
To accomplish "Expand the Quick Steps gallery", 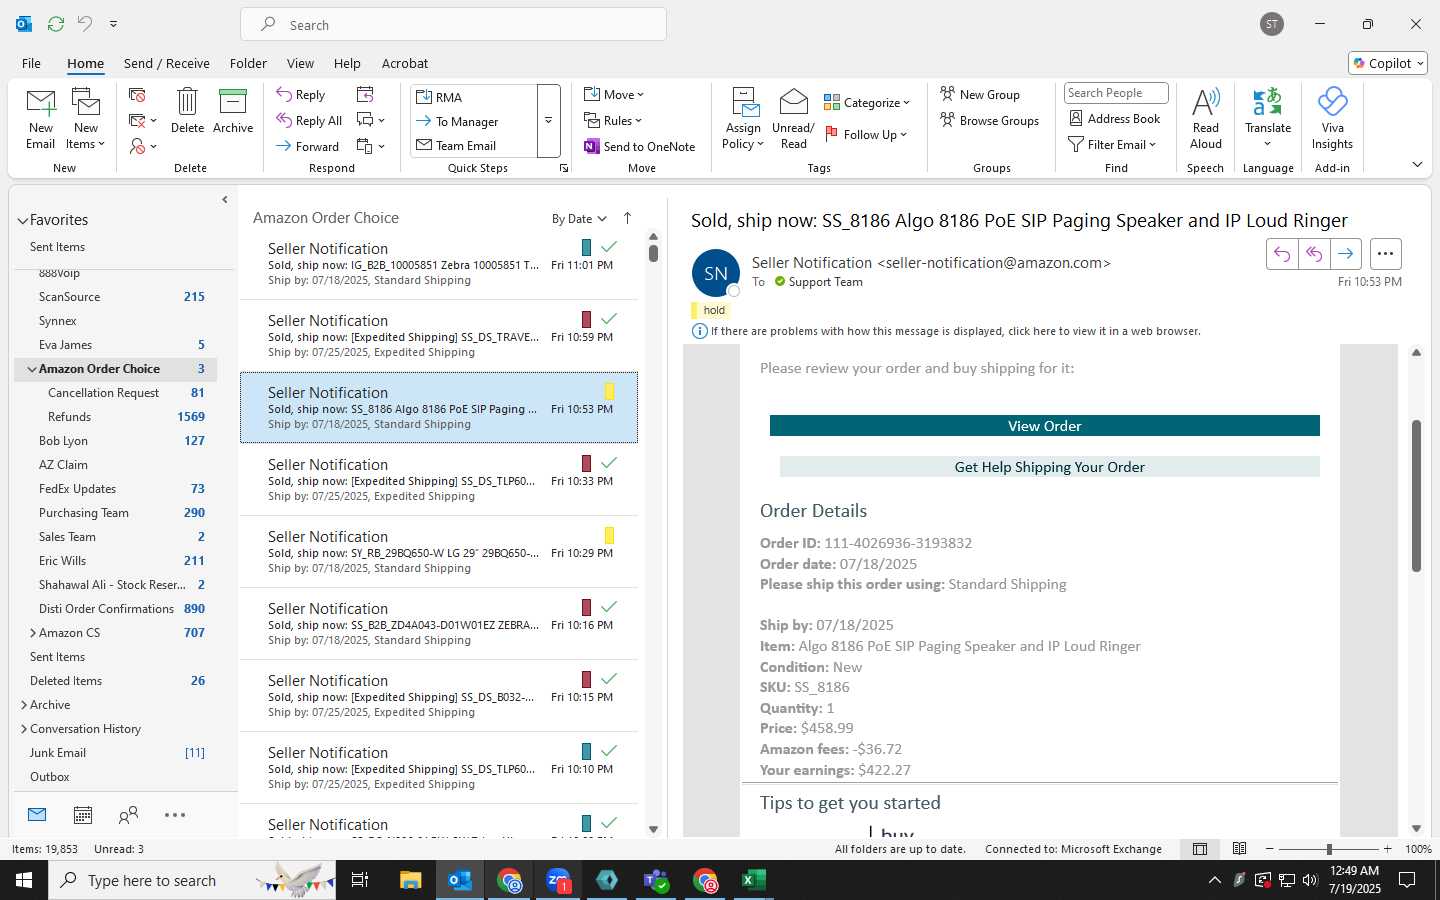I will click(x=548, y=121).
